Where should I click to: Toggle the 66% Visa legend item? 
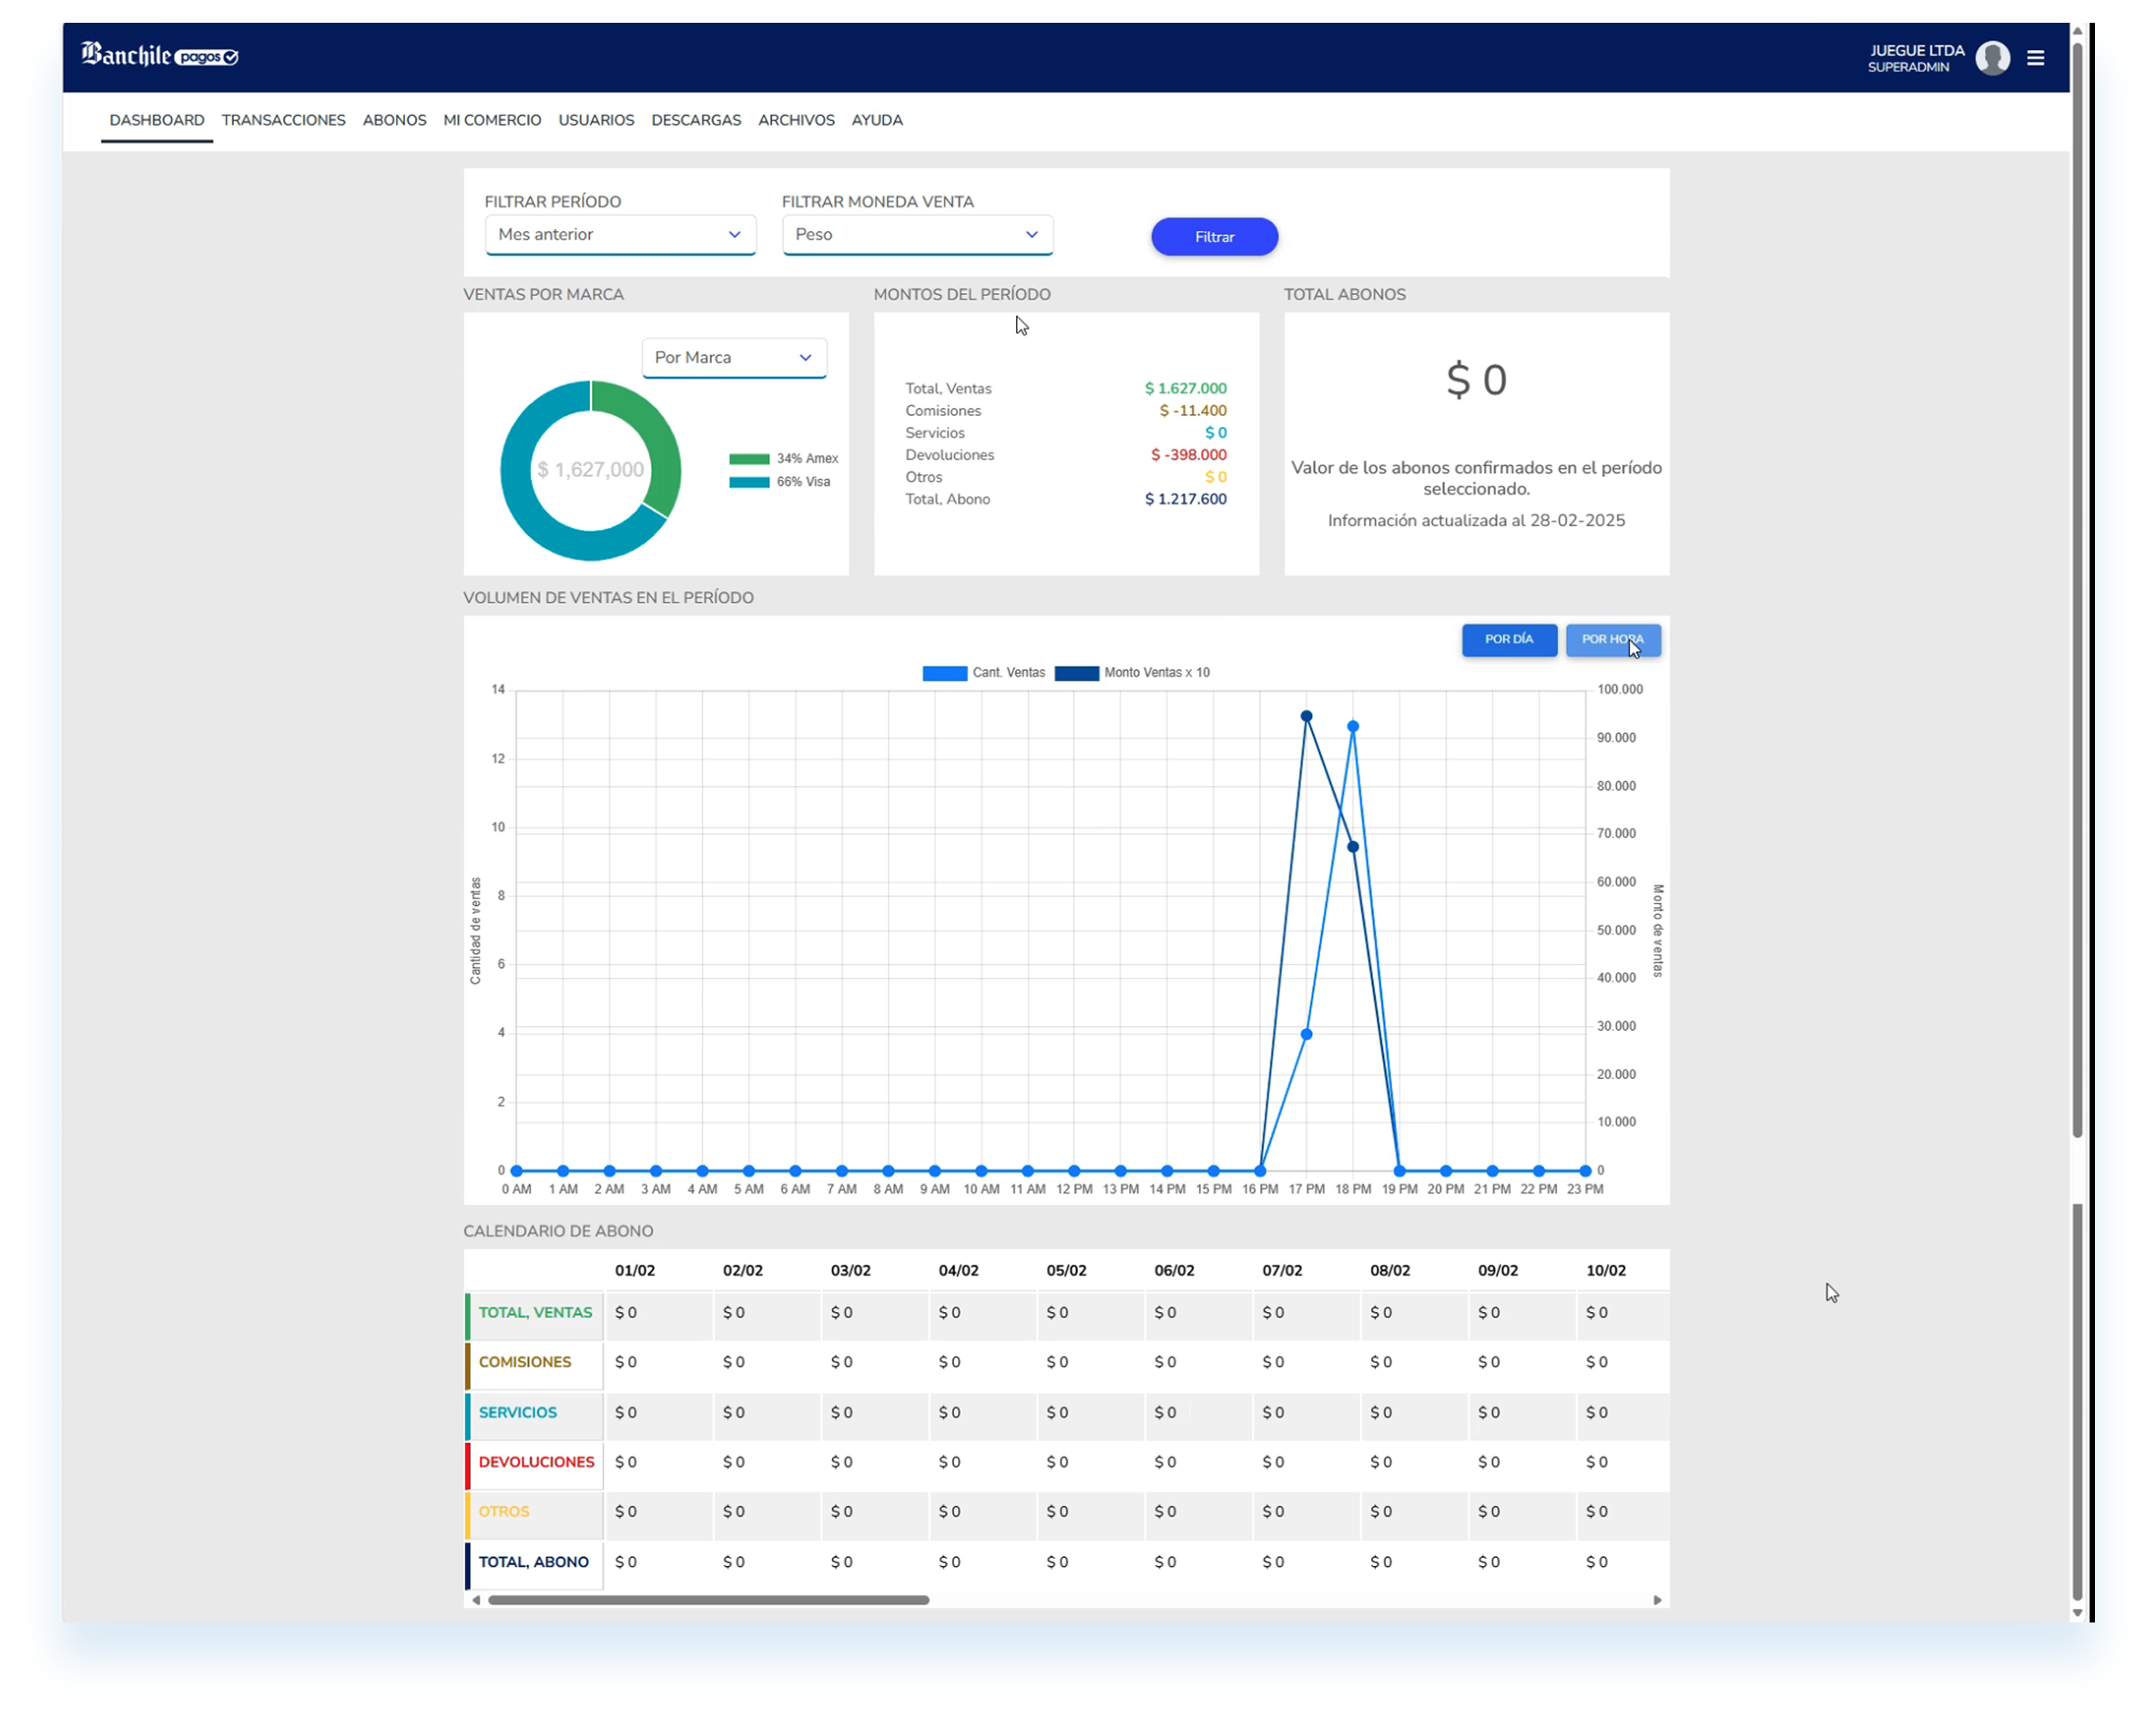780,482
